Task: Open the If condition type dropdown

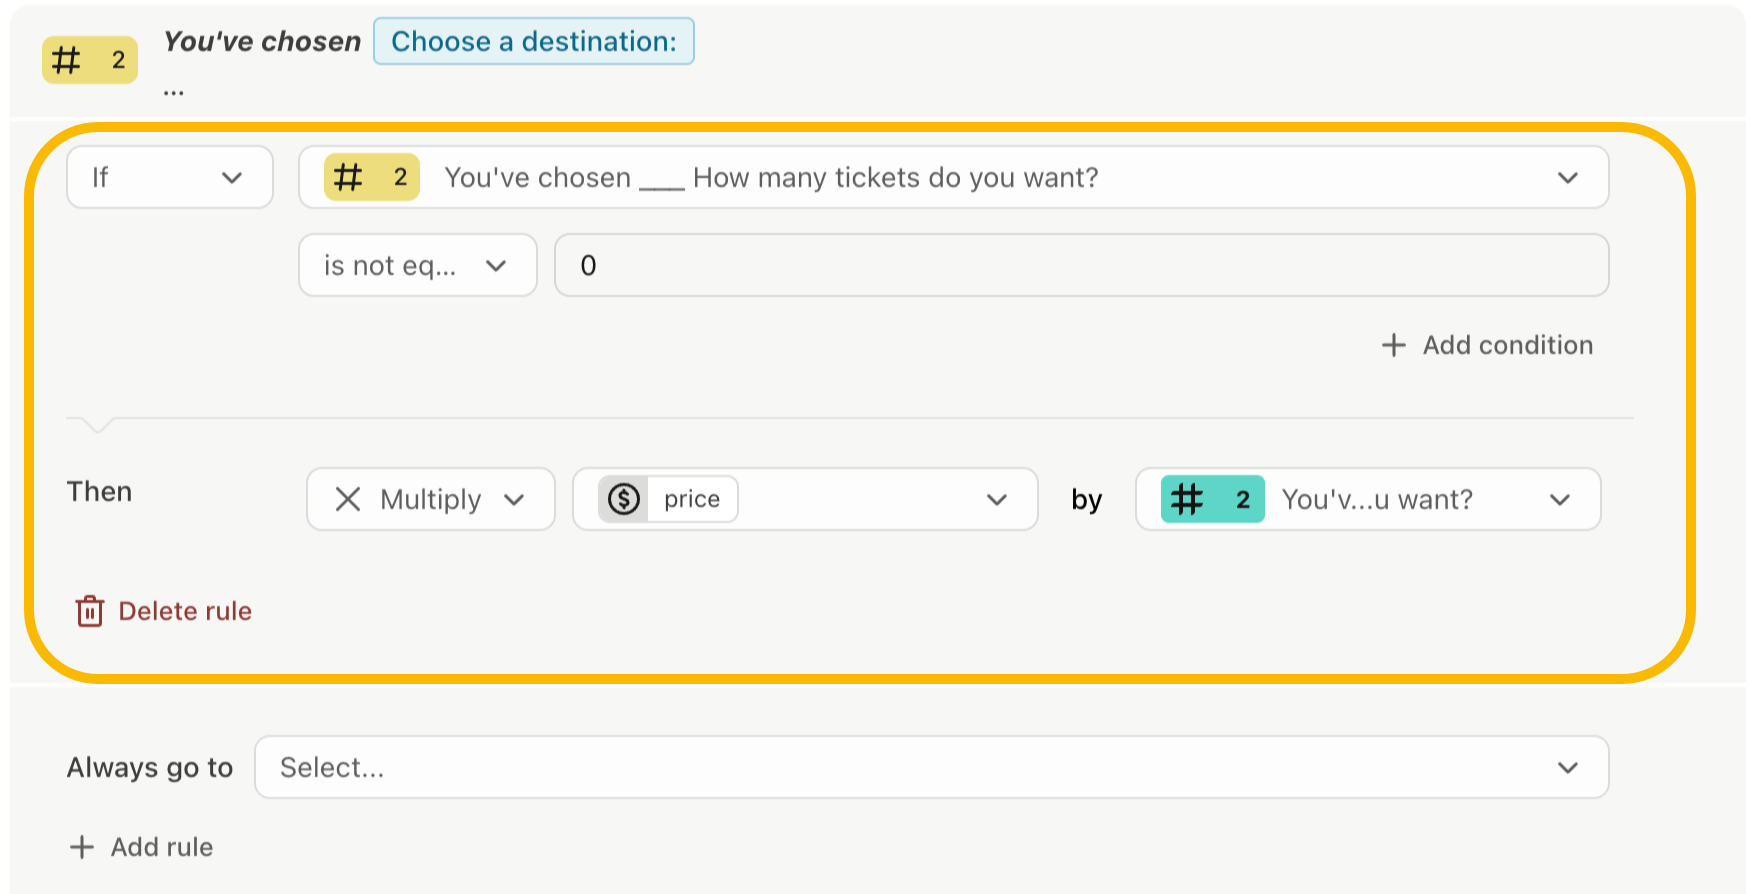Action: [170, 177]
